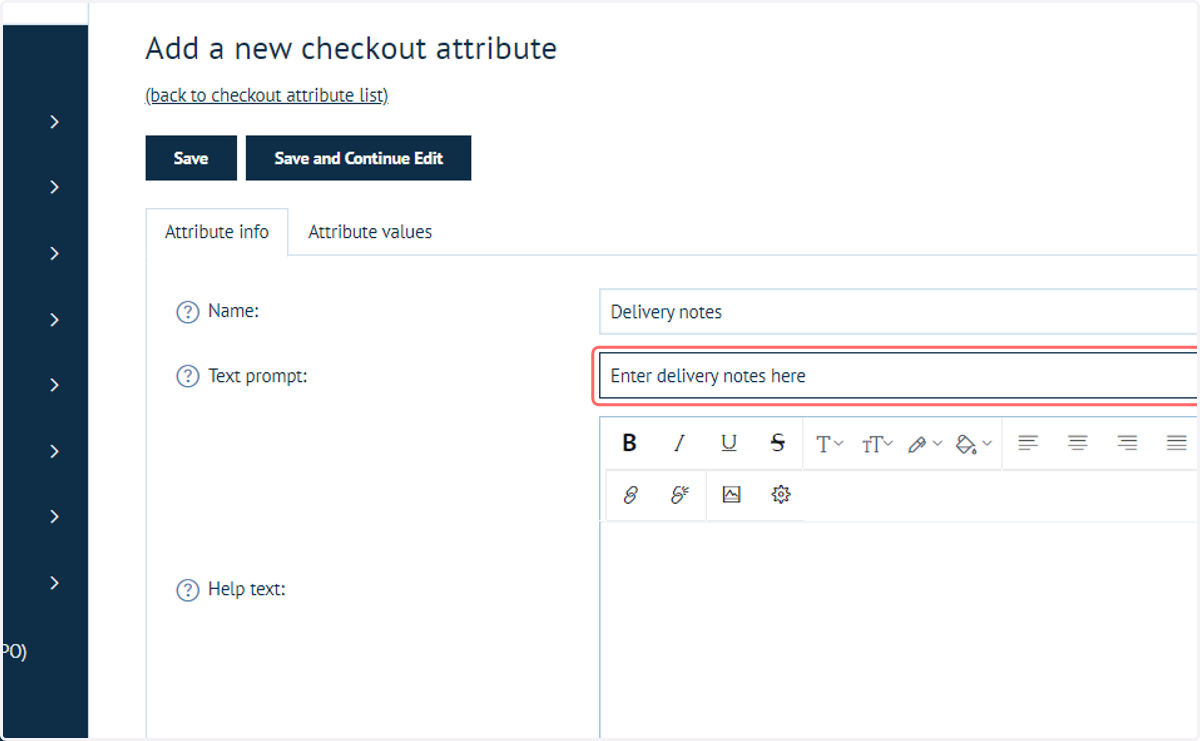This screenshot has width=1200, height=741.
Task: Click inside the Help text editor body
Action: coord(898,630)
